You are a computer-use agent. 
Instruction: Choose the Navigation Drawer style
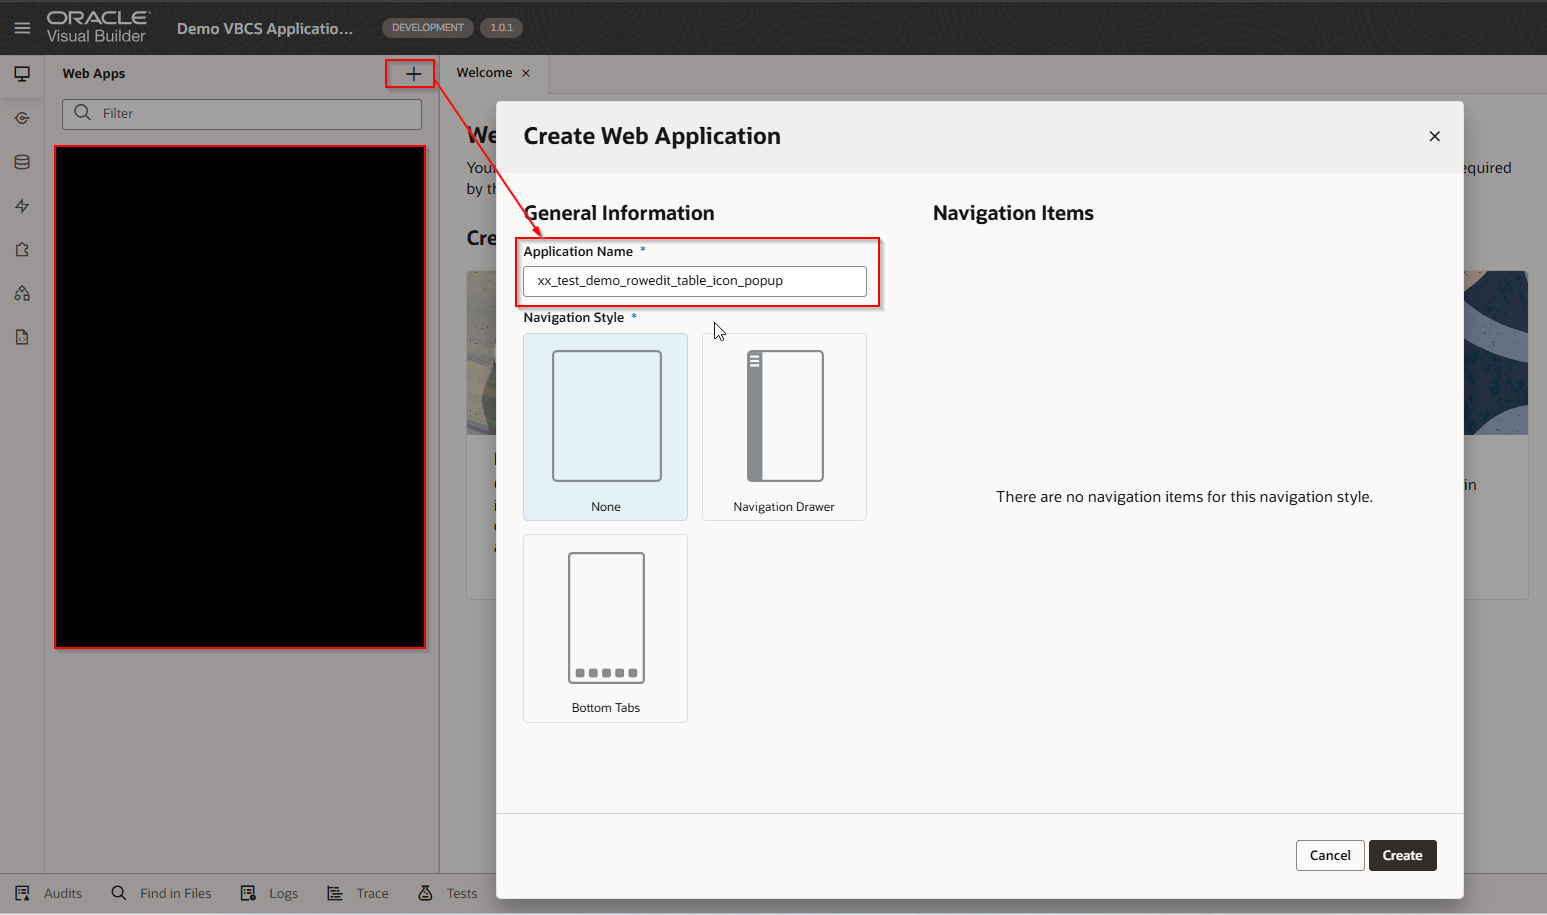[x=784, y=427]
